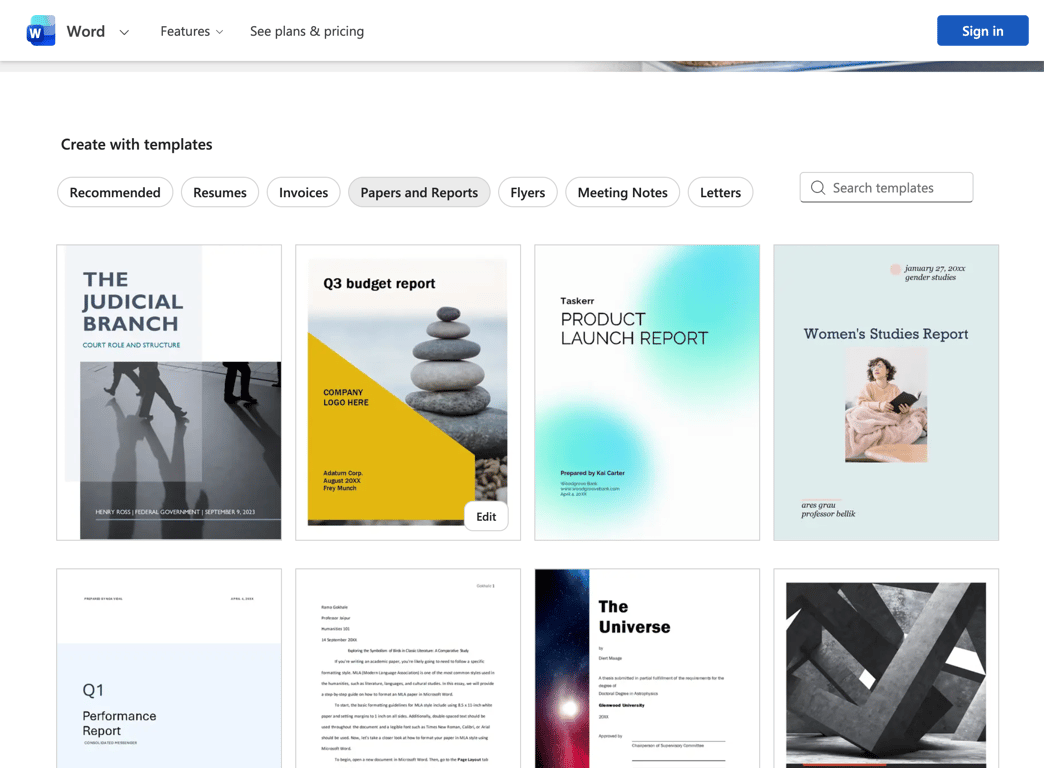Viewport: 1044px width, 768px height.
Task: Click the Search templates input field
Action: (x=886, y=187)
